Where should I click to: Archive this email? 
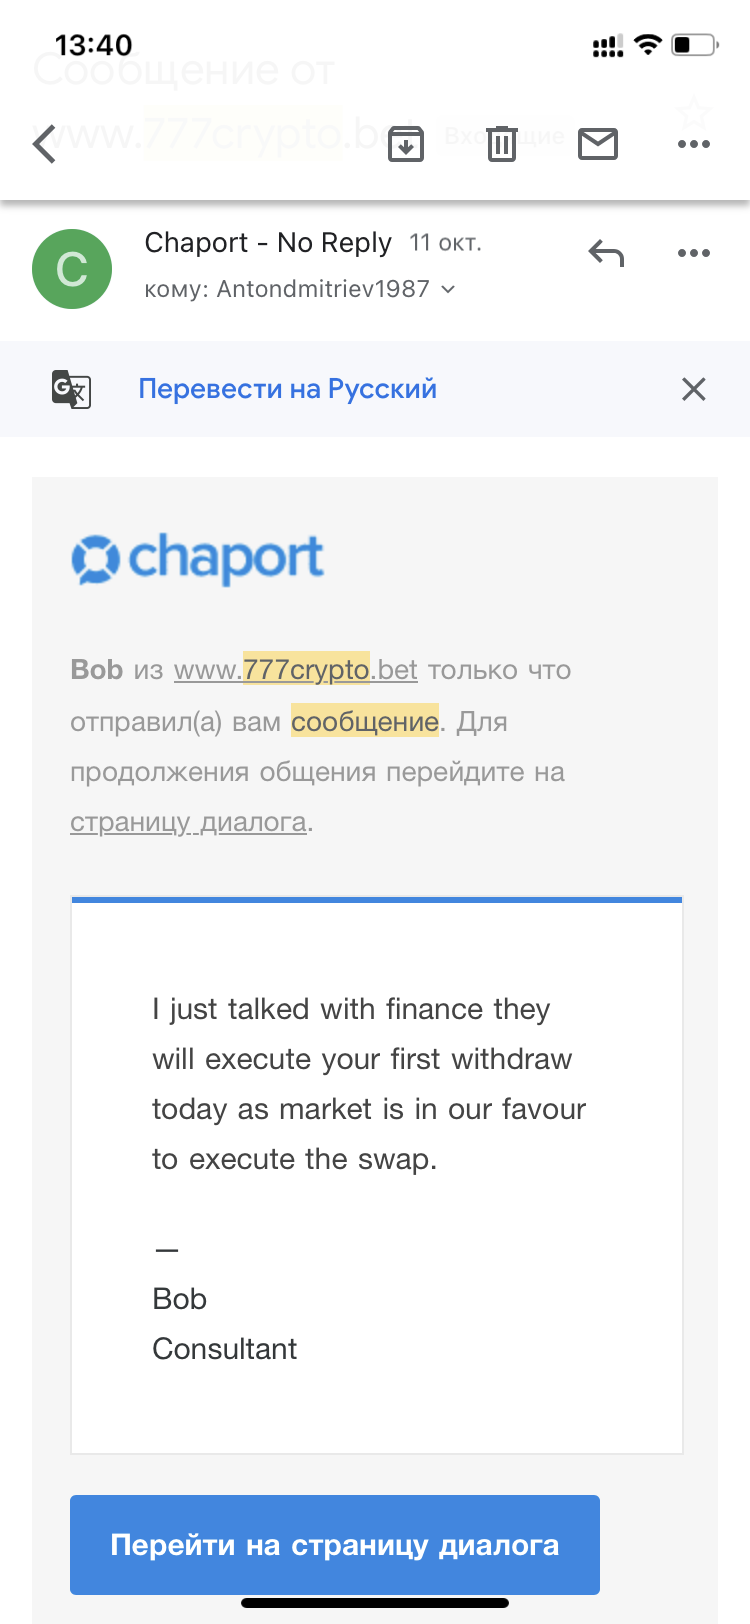406,144
